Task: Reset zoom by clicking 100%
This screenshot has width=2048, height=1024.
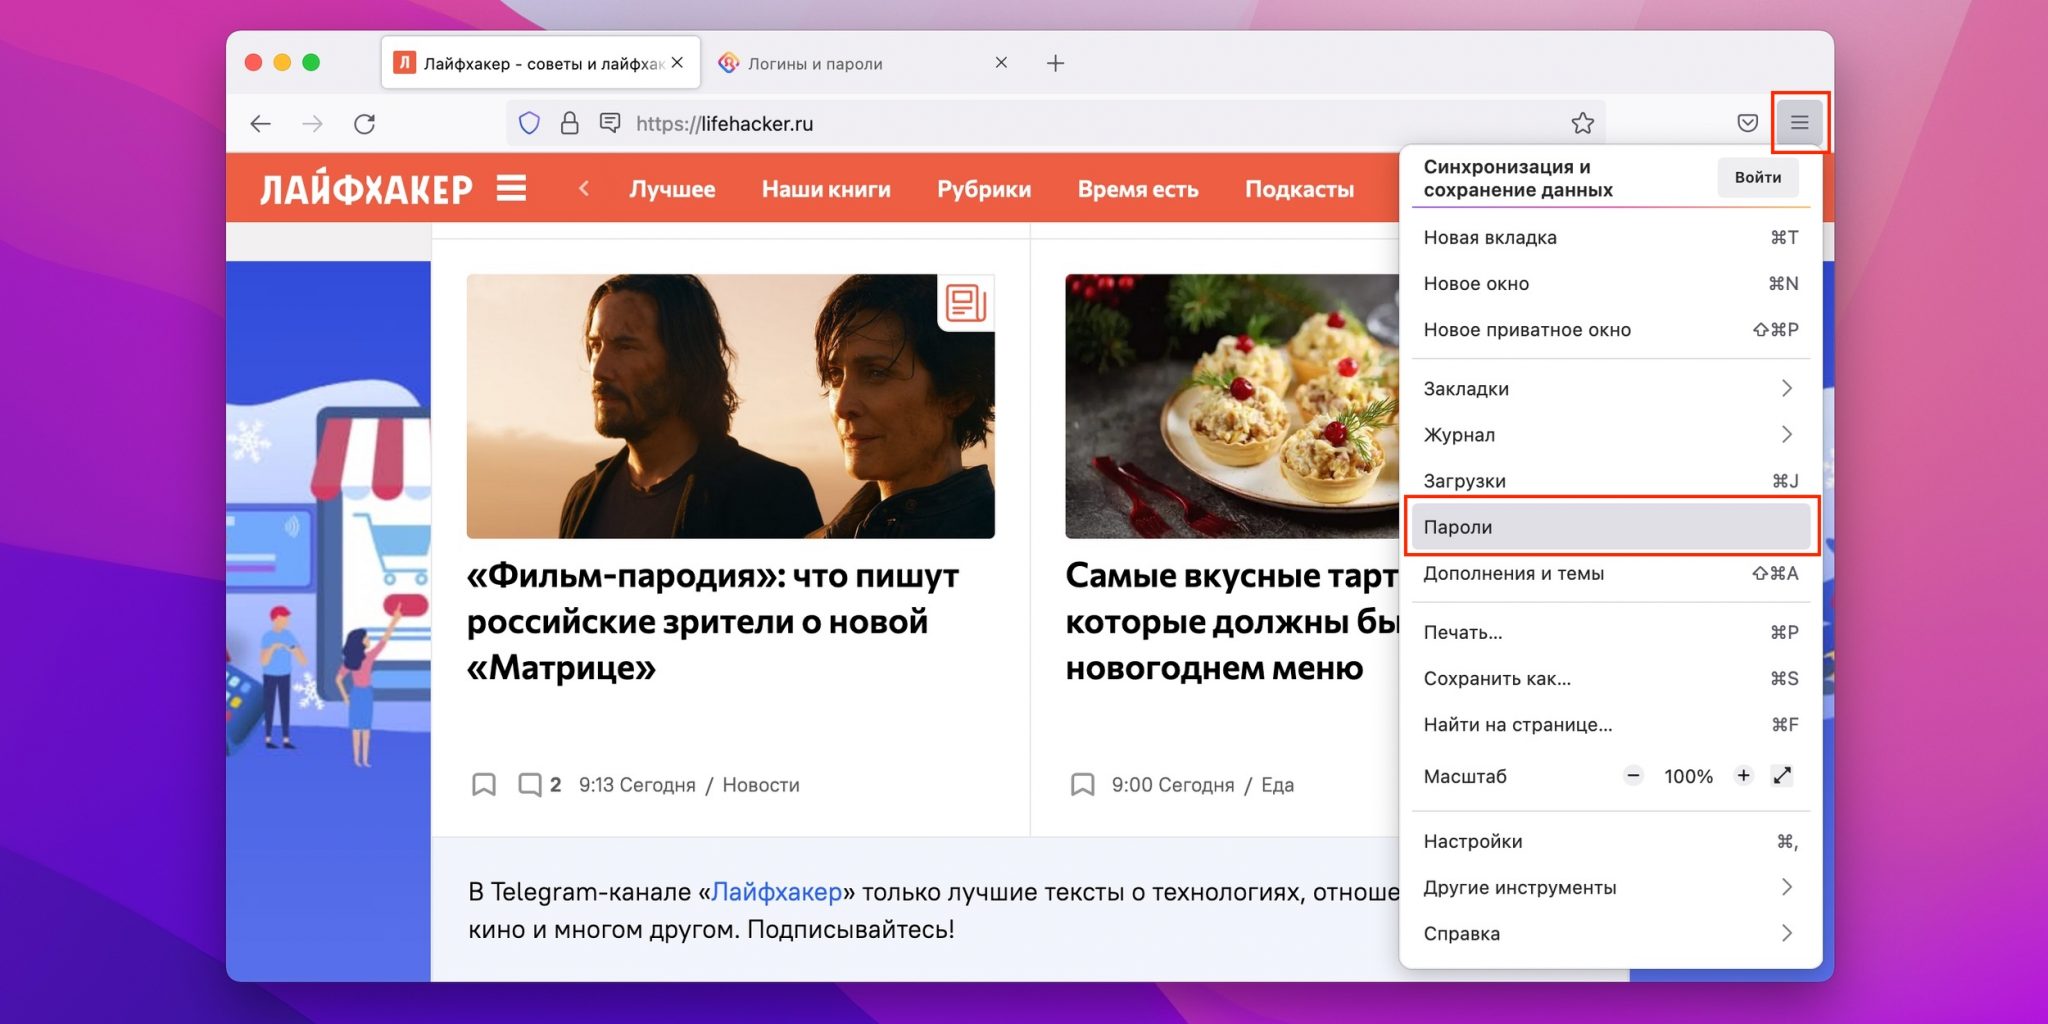Action: click(1688, 776)
